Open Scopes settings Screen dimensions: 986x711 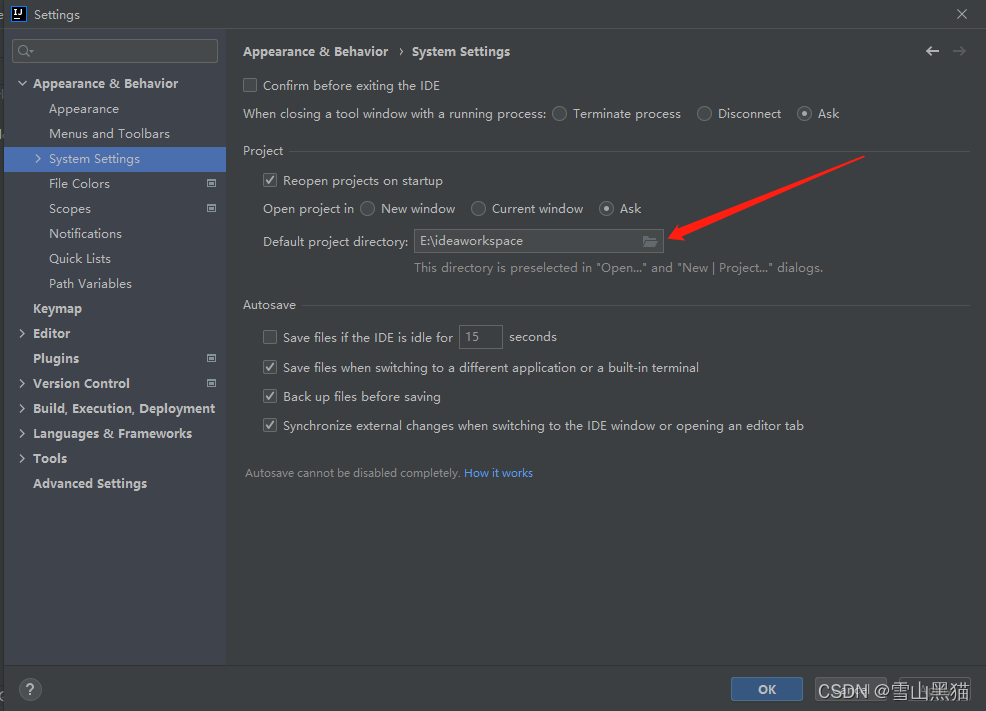[70, 209]
